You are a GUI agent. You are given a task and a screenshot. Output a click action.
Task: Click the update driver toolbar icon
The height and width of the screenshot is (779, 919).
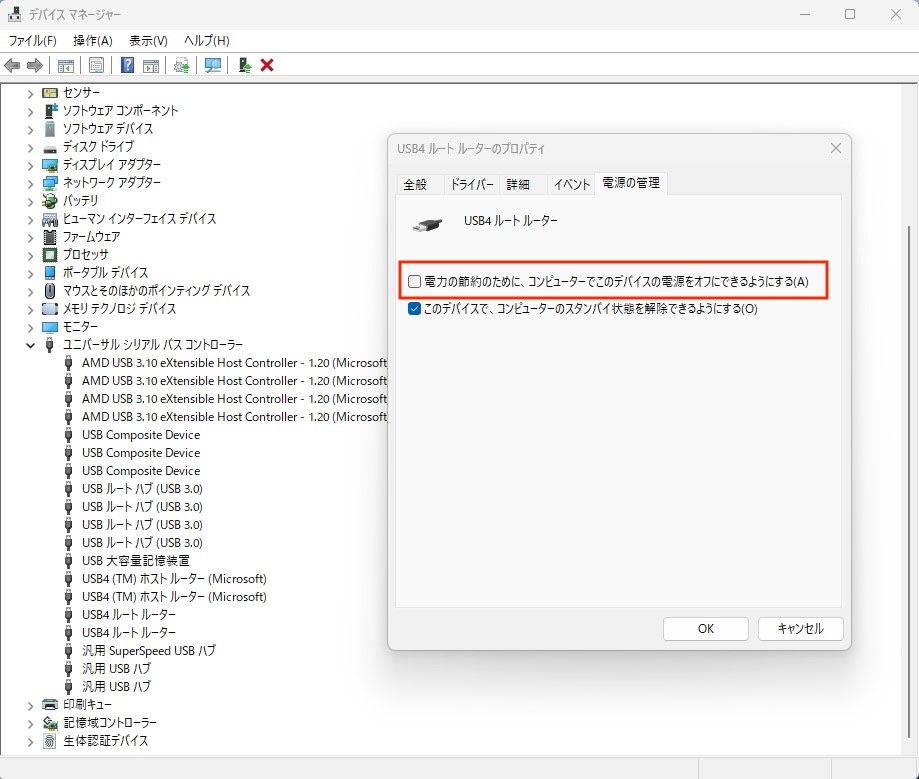coord(181,65)
